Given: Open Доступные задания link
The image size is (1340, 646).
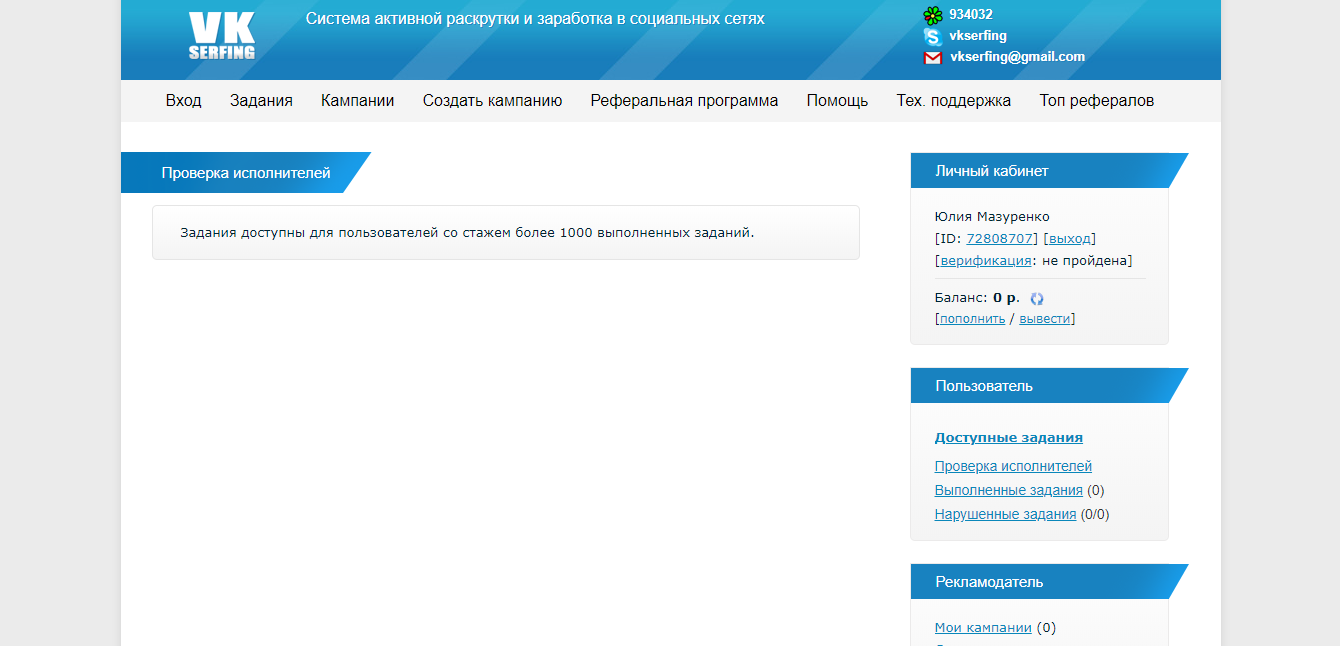Looking at the screenshot, I should pos(1009,438).
